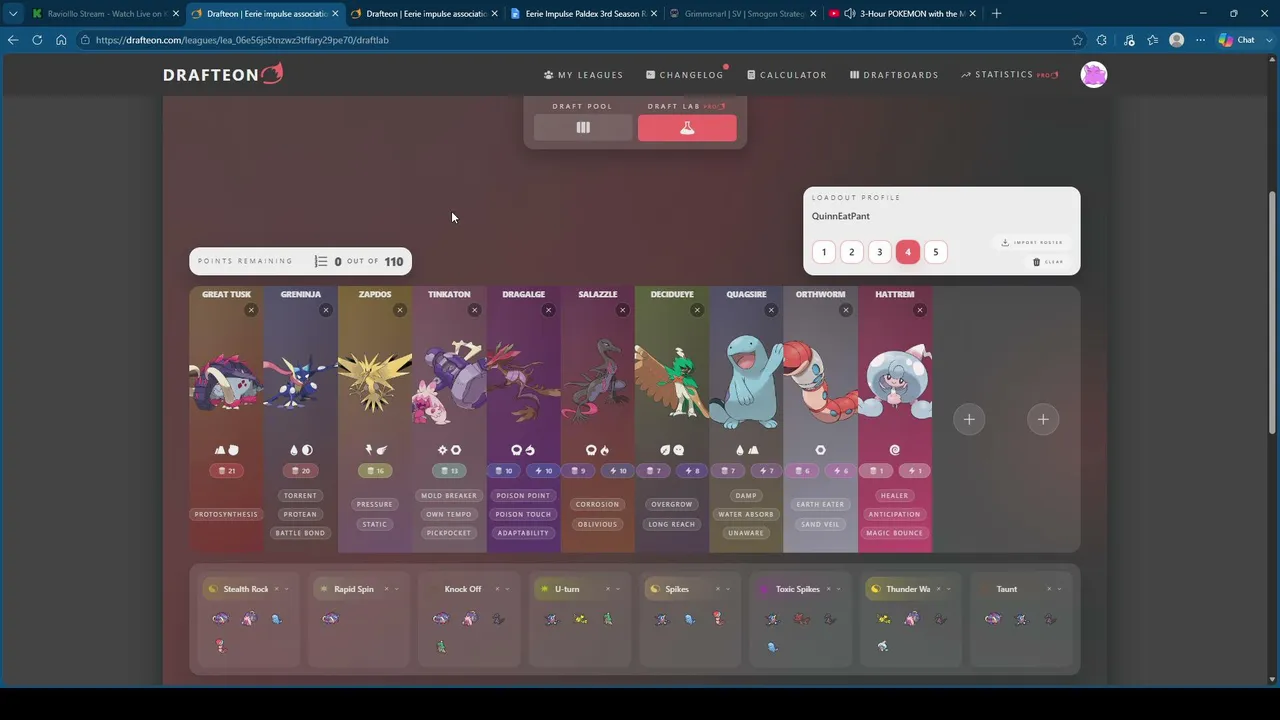Clear the current loadout
Image resolution: width=1280 pixels, height=720 pixels.
(x=1049, y=262)
